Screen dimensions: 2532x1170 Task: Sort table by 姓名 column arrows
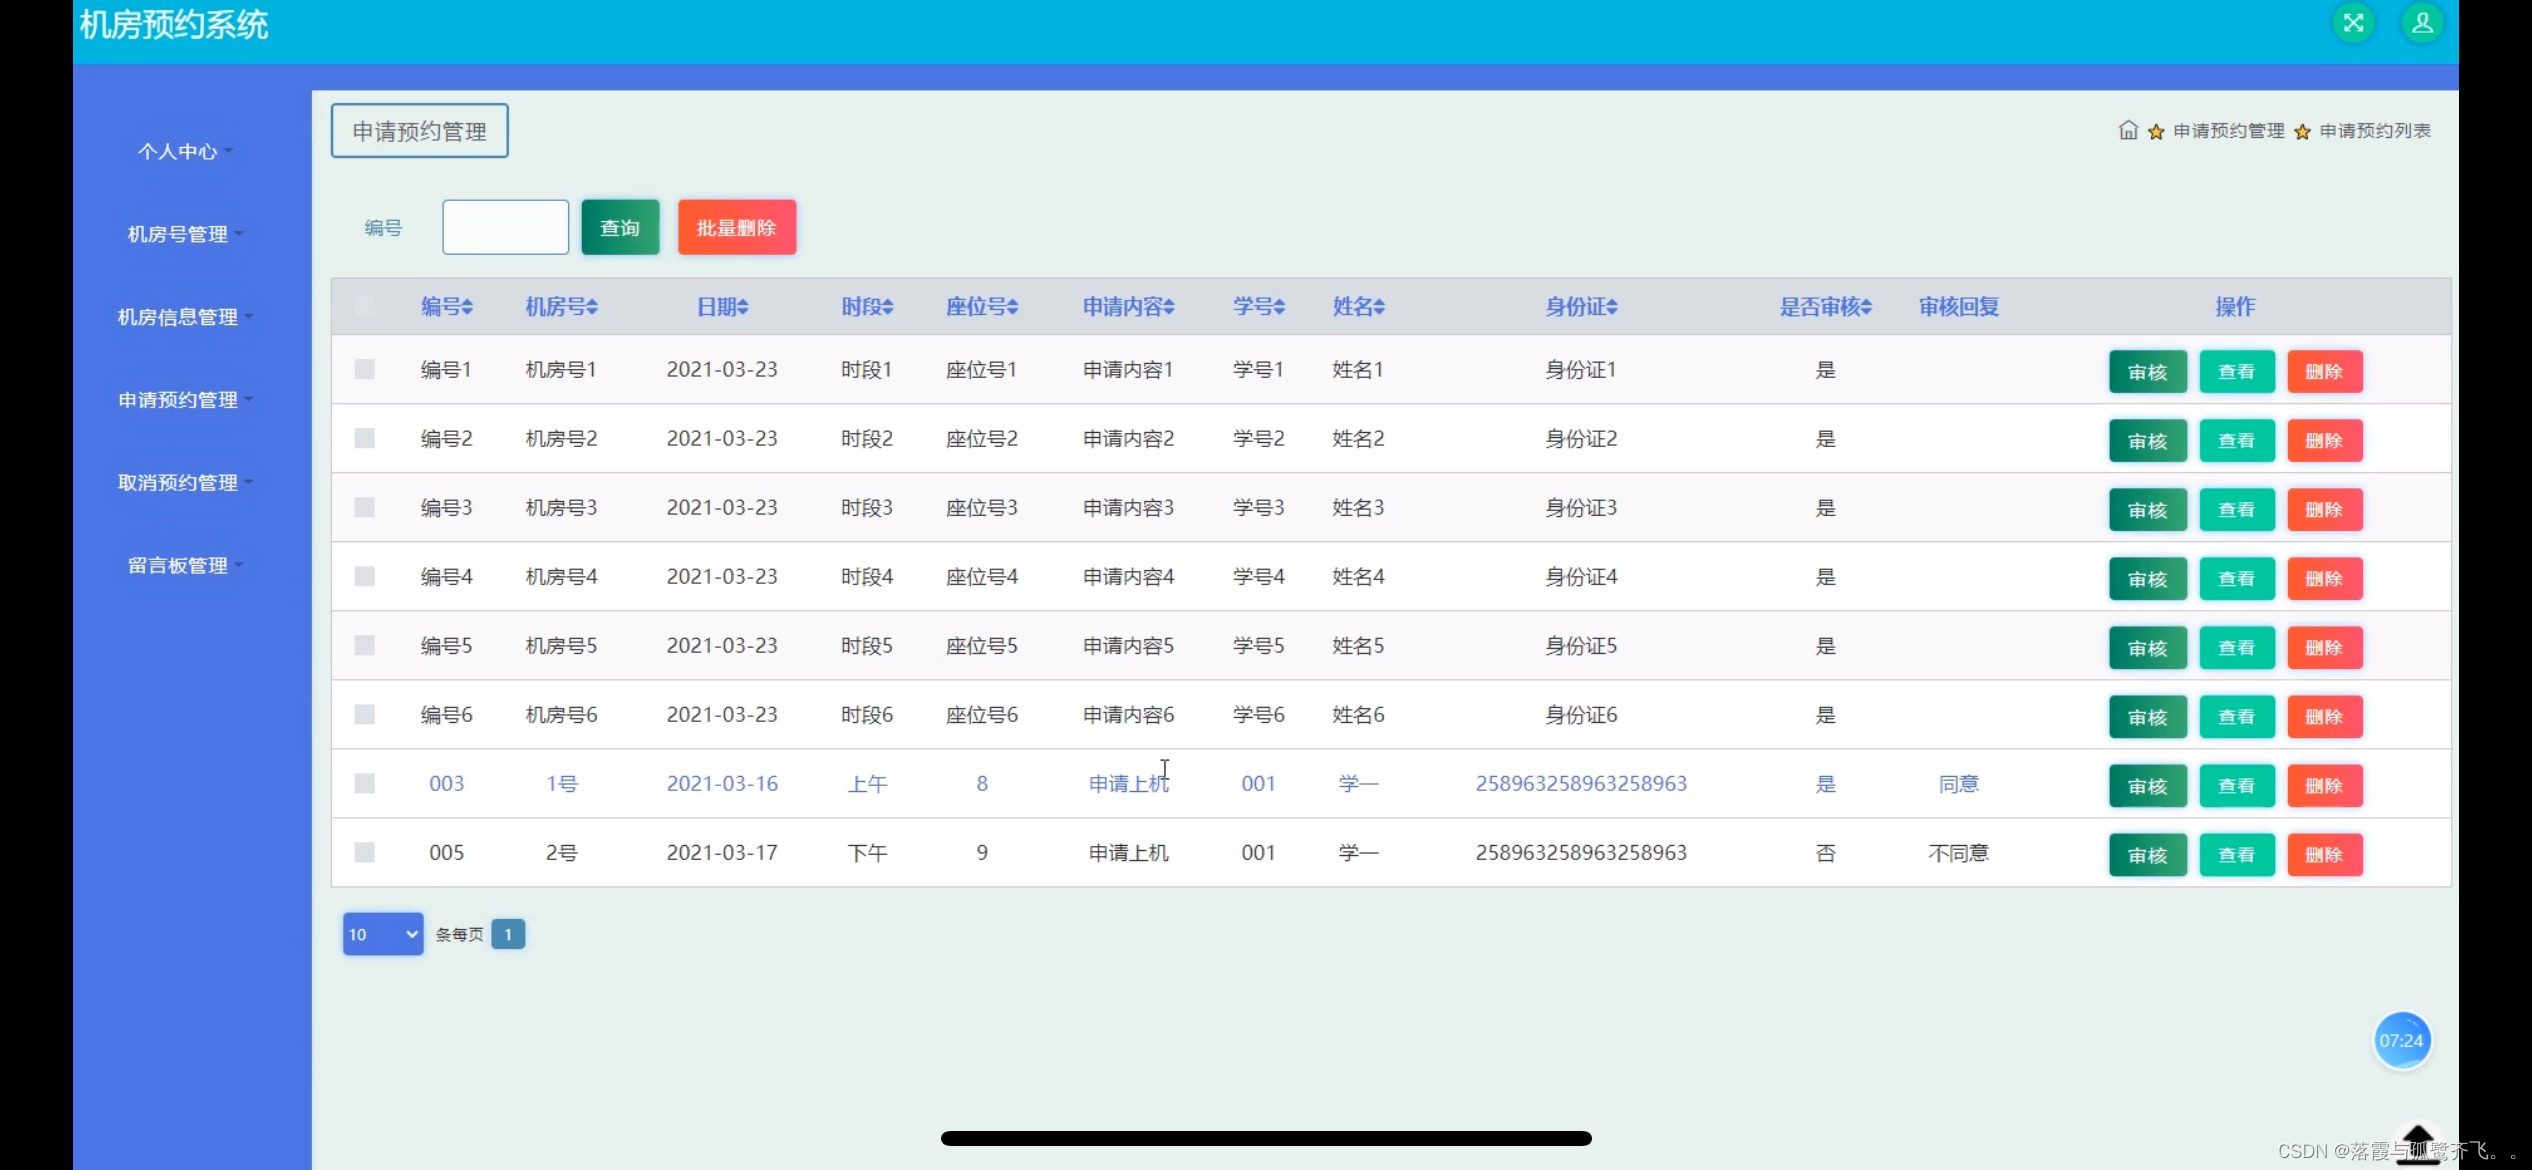click(x=1379, y=307)
